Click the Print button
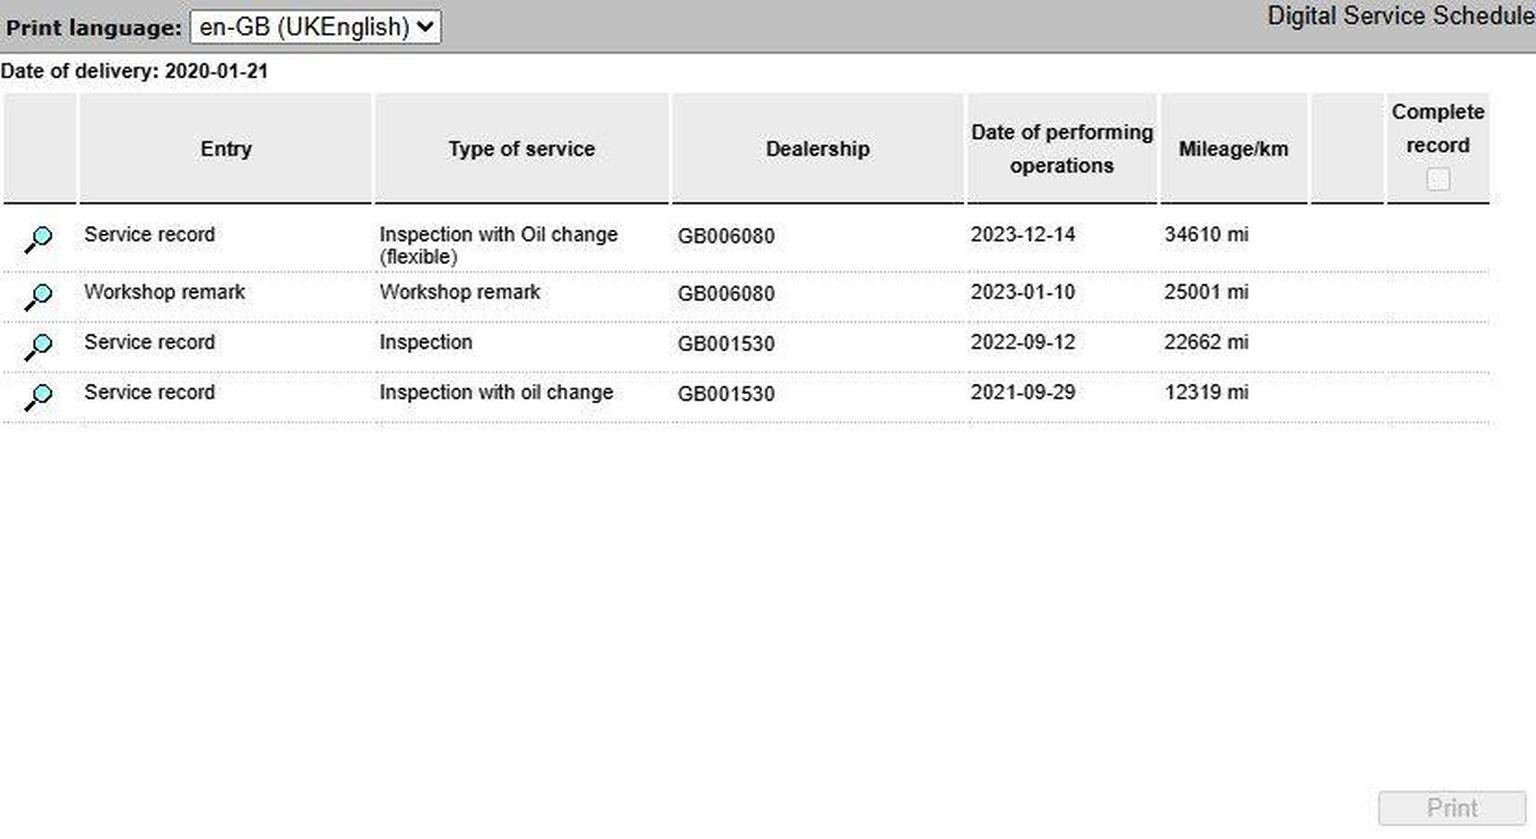The height and width of the screenshot is (839, 1536). point(1452,808)
